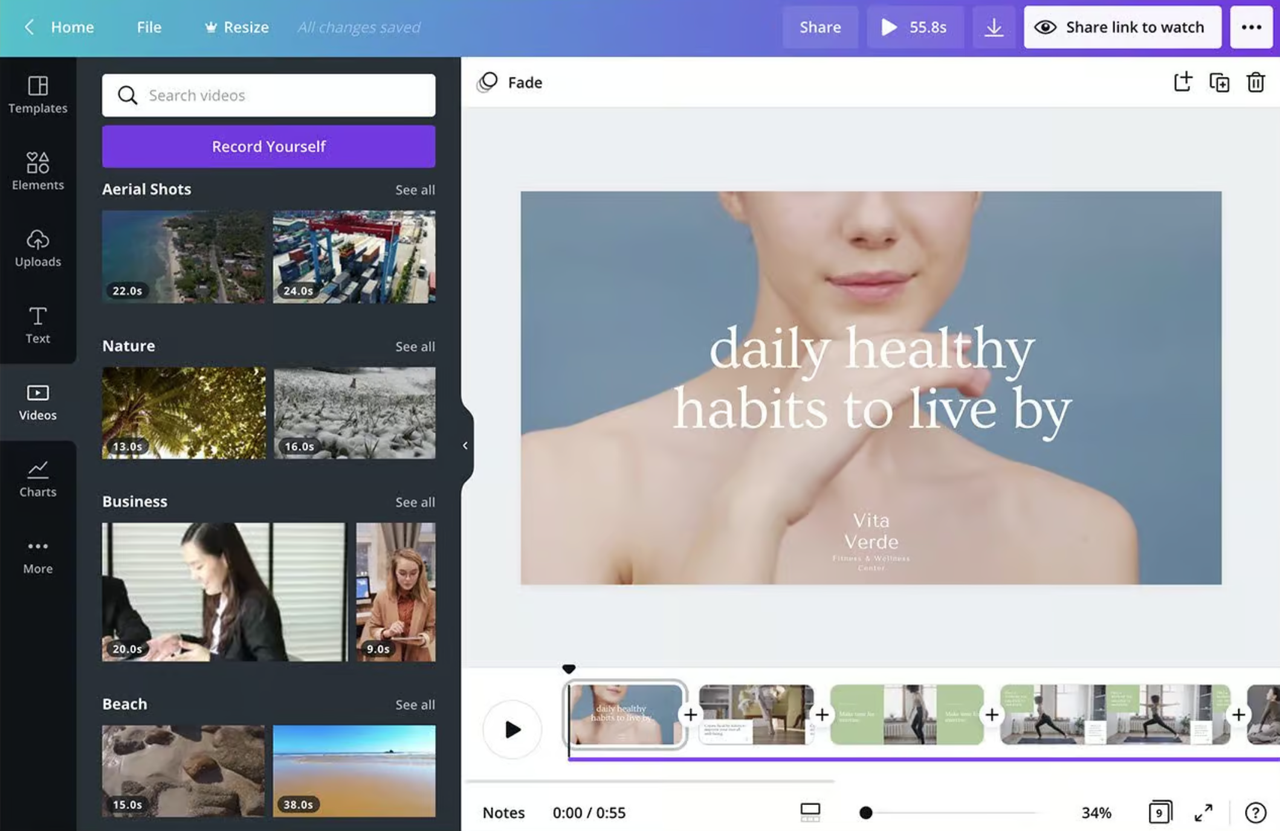The height and width of the screenshot is (831, 1280).
Task: Add a new page after the current one
Action: 1183,82
